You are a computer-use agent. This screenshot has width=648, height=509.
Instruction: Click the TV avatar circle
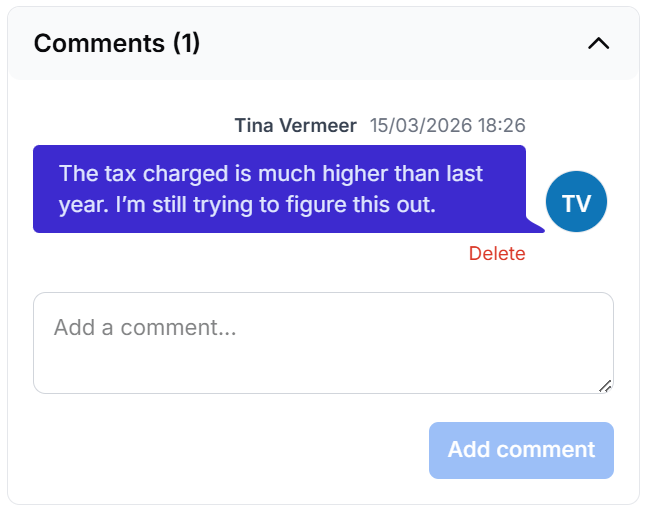click(x=576, y=203)
